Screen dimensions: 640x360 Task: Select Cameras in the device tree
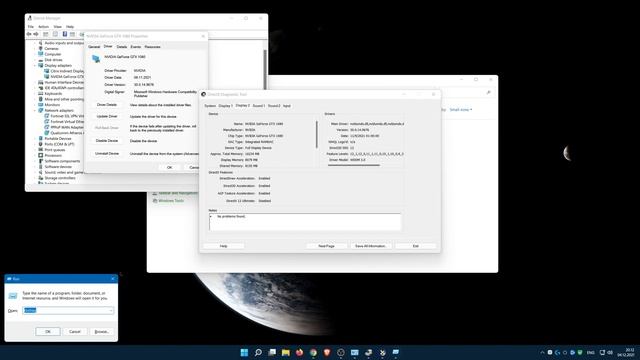coord(51,49)
